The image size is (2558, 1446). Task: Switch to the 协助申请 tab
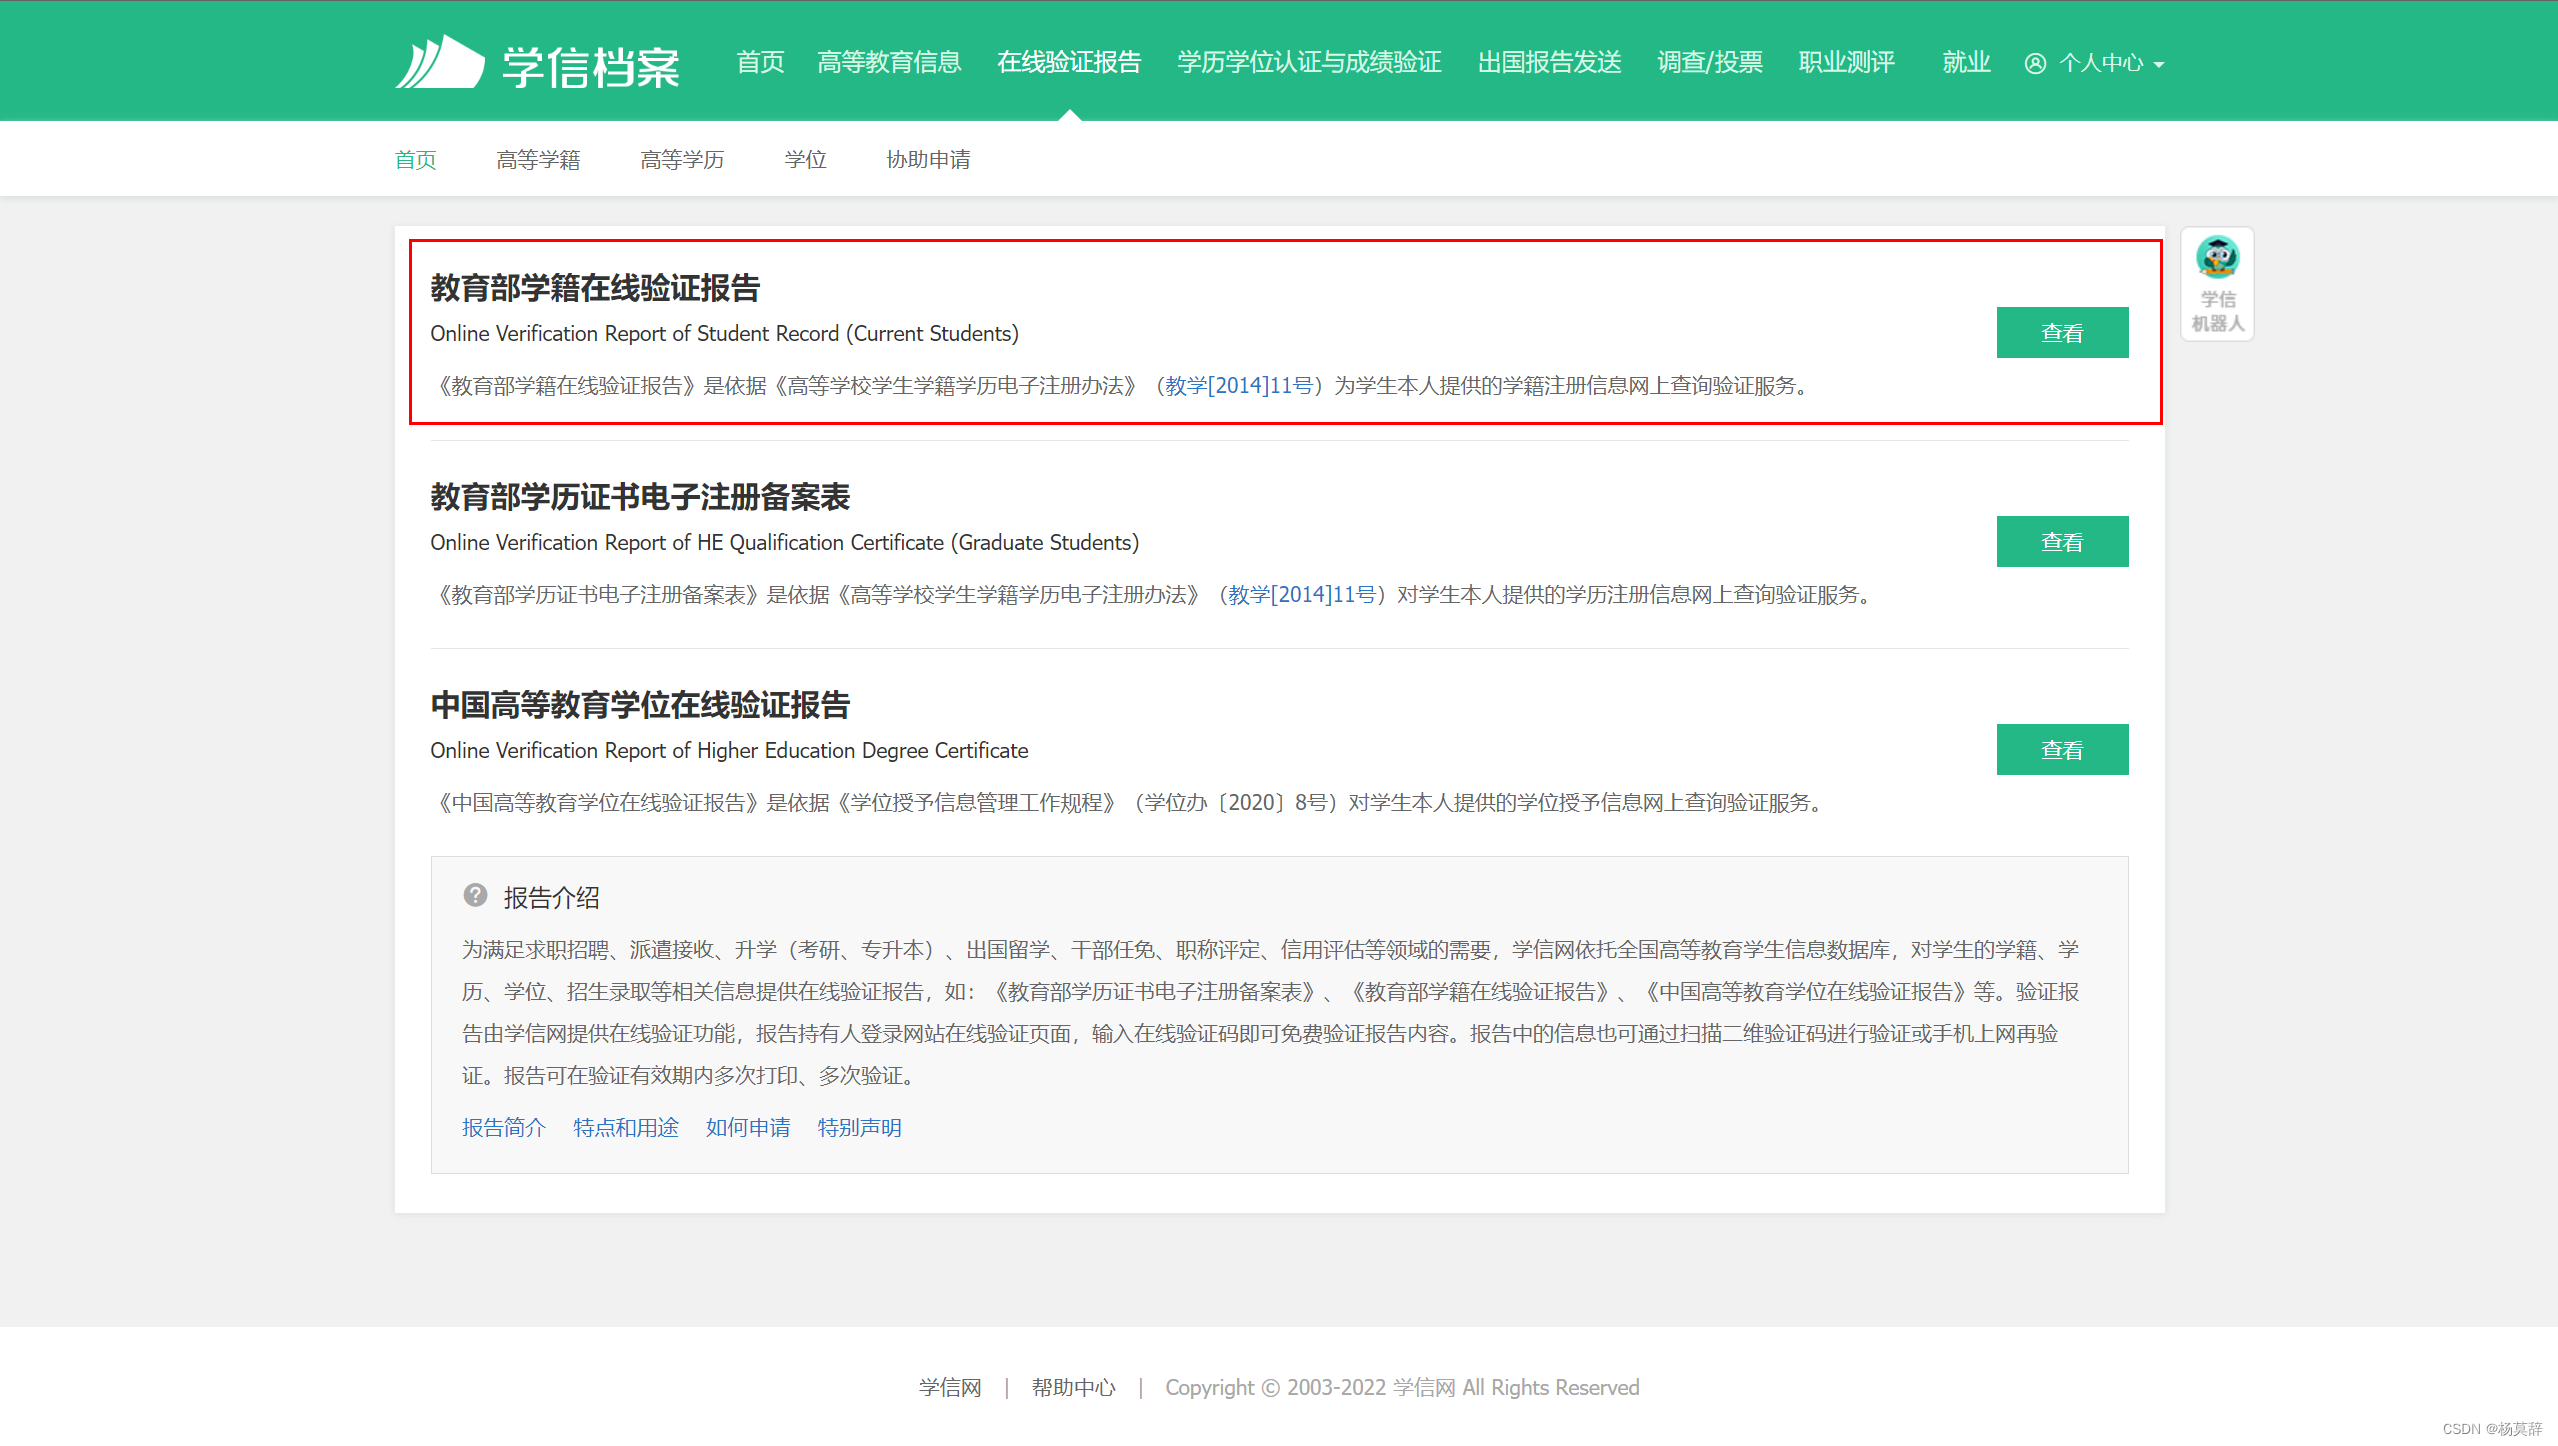click(x=928, y=160)
